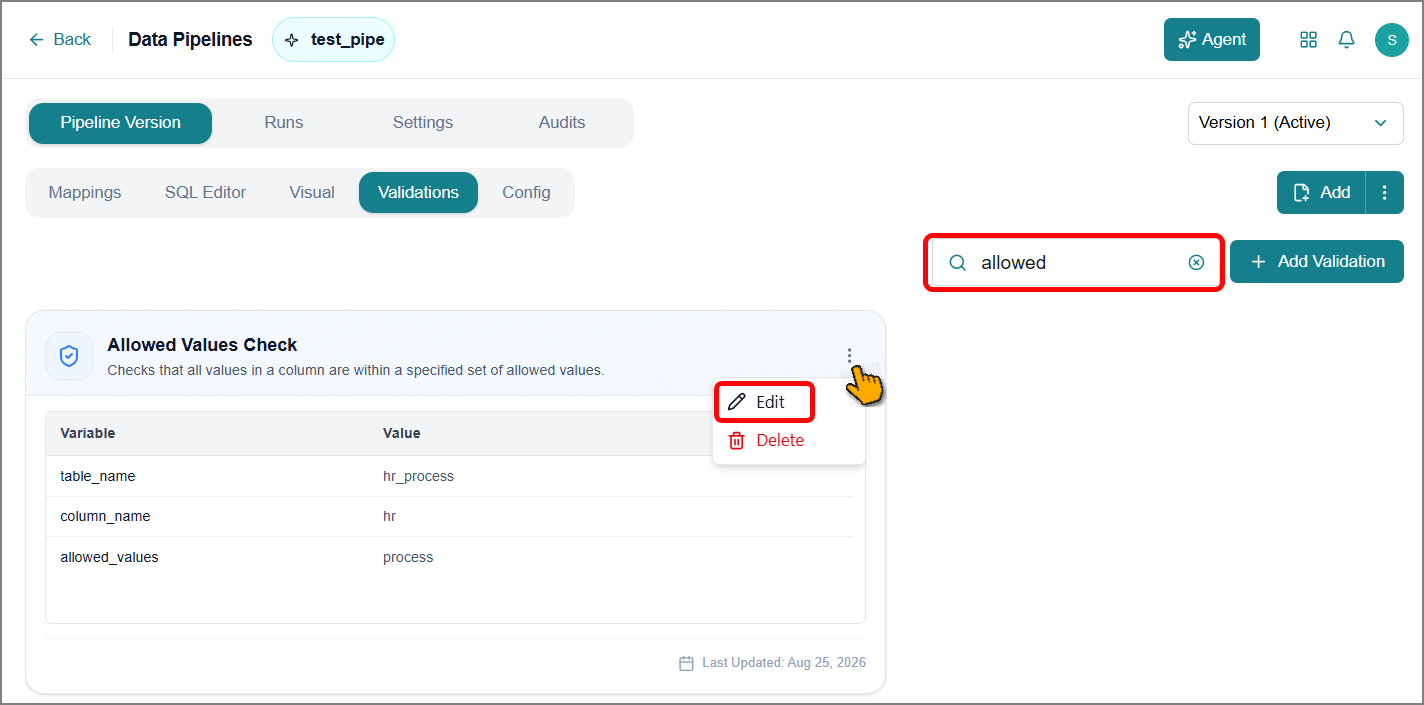Click the three-dot menu beside the Add button

[x=1384, y=193]
